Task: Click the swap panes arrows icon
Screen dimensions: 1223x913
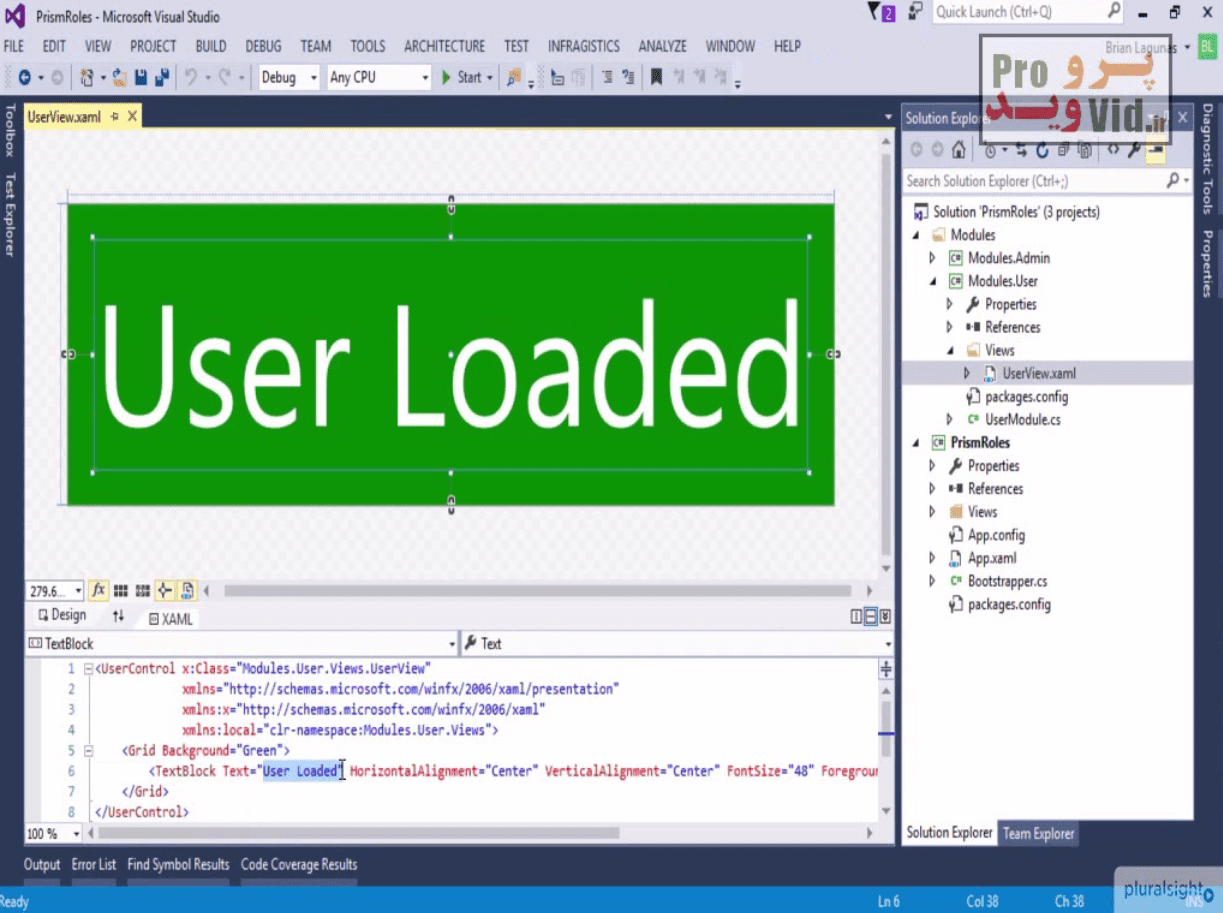Action: (x=118, y=616)
